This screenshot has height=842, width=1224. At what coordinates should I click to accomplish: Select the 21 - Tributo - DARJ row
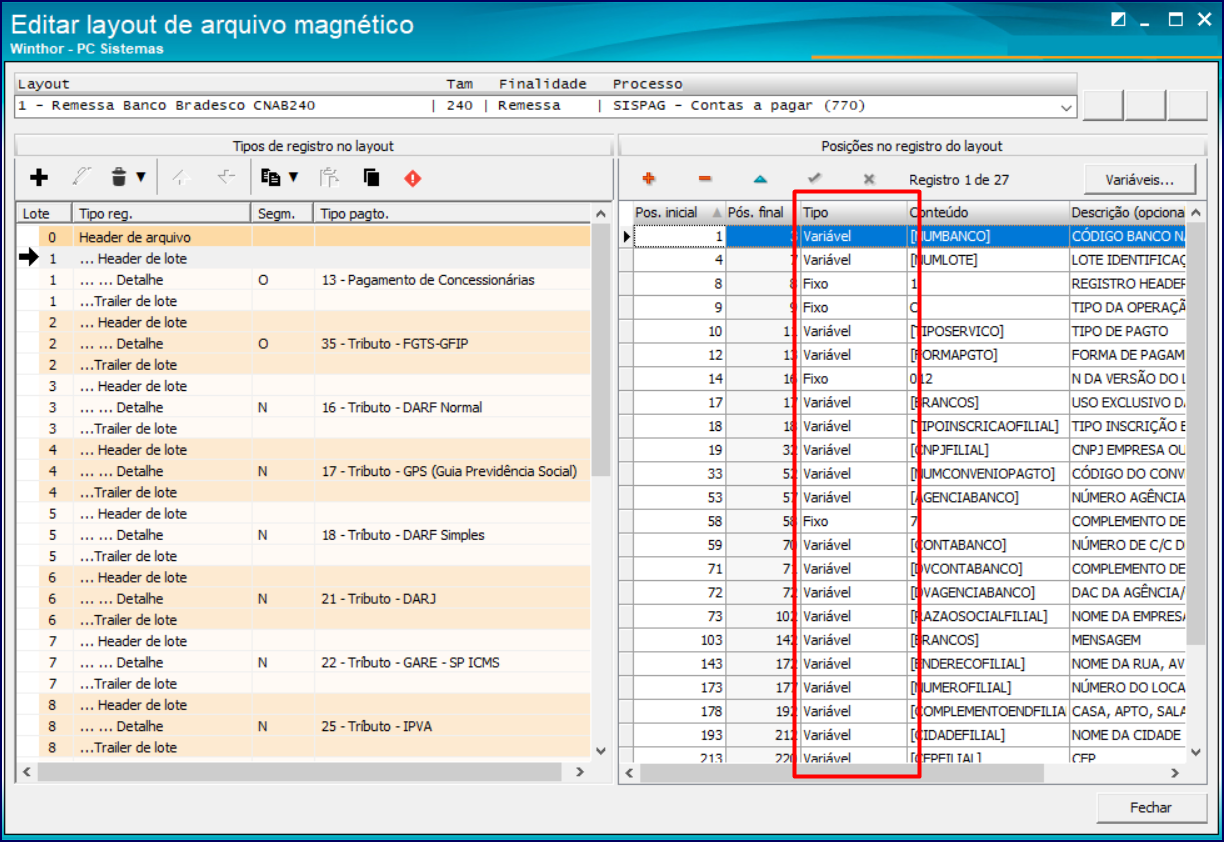point(304,599)
